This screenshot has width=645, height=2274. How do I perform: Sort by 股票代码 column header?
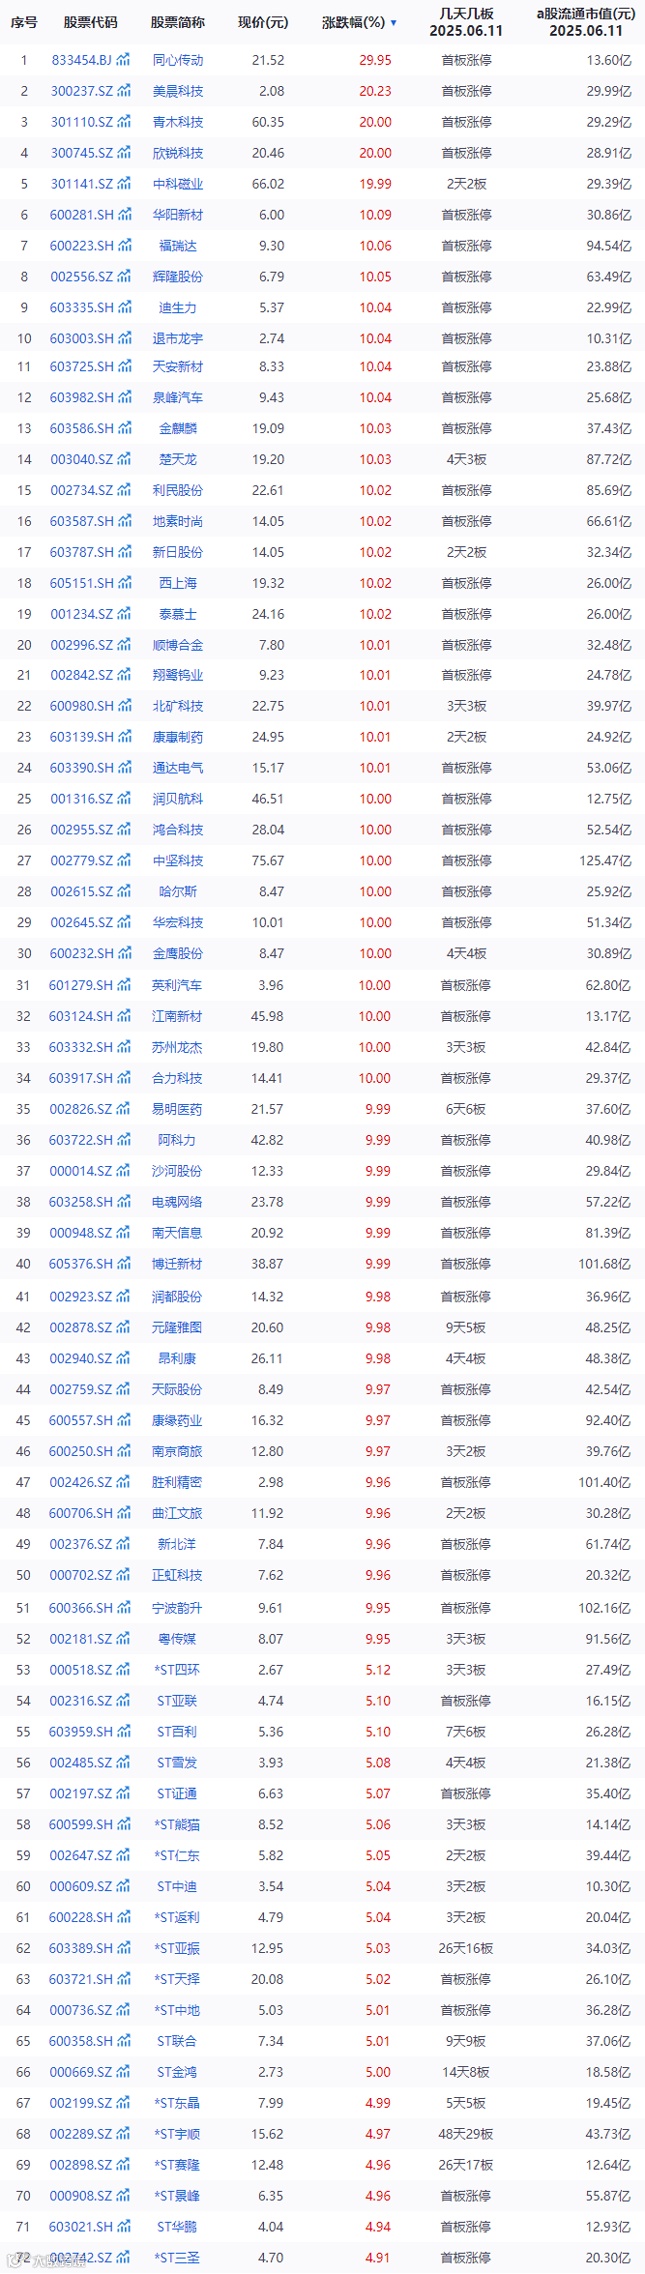pyautogui.click(x=90, y=22)
